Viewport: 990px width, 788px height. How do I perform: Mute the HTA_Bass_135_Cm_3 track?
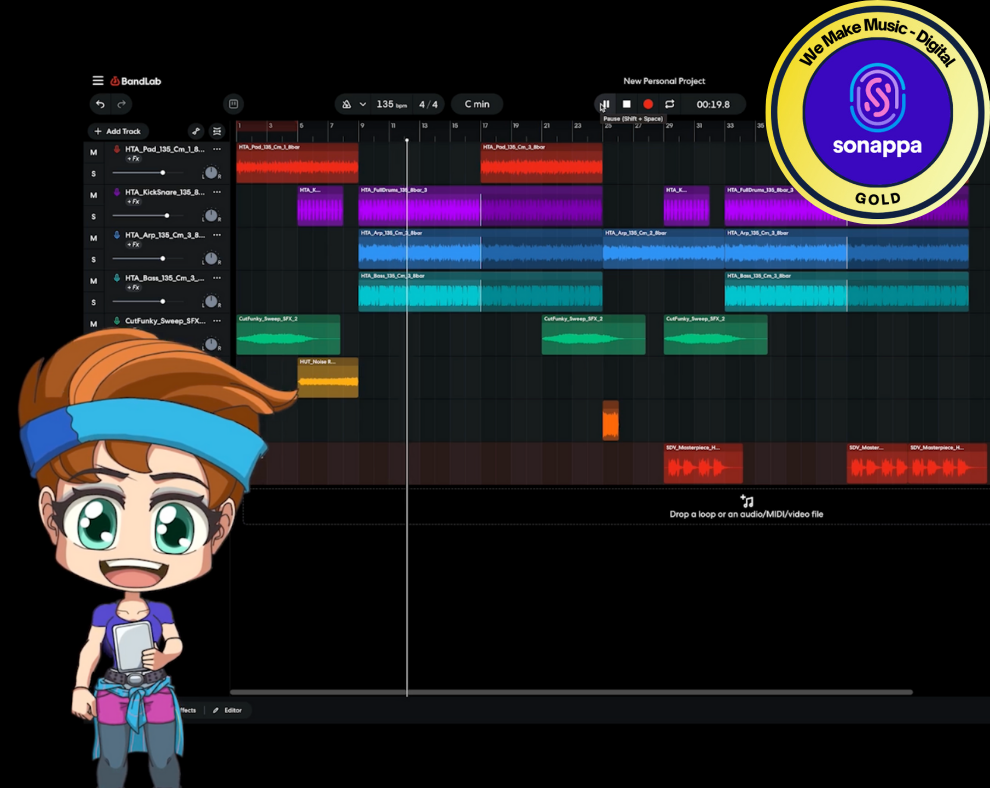tap(93, 281)
